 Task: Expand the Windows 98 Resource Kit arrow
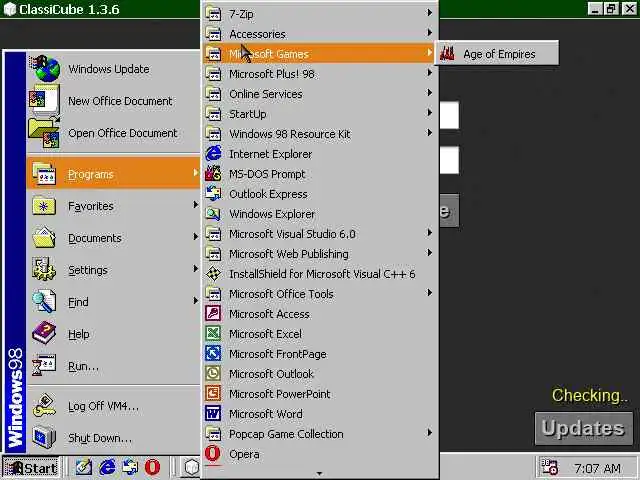pos(429,133)
